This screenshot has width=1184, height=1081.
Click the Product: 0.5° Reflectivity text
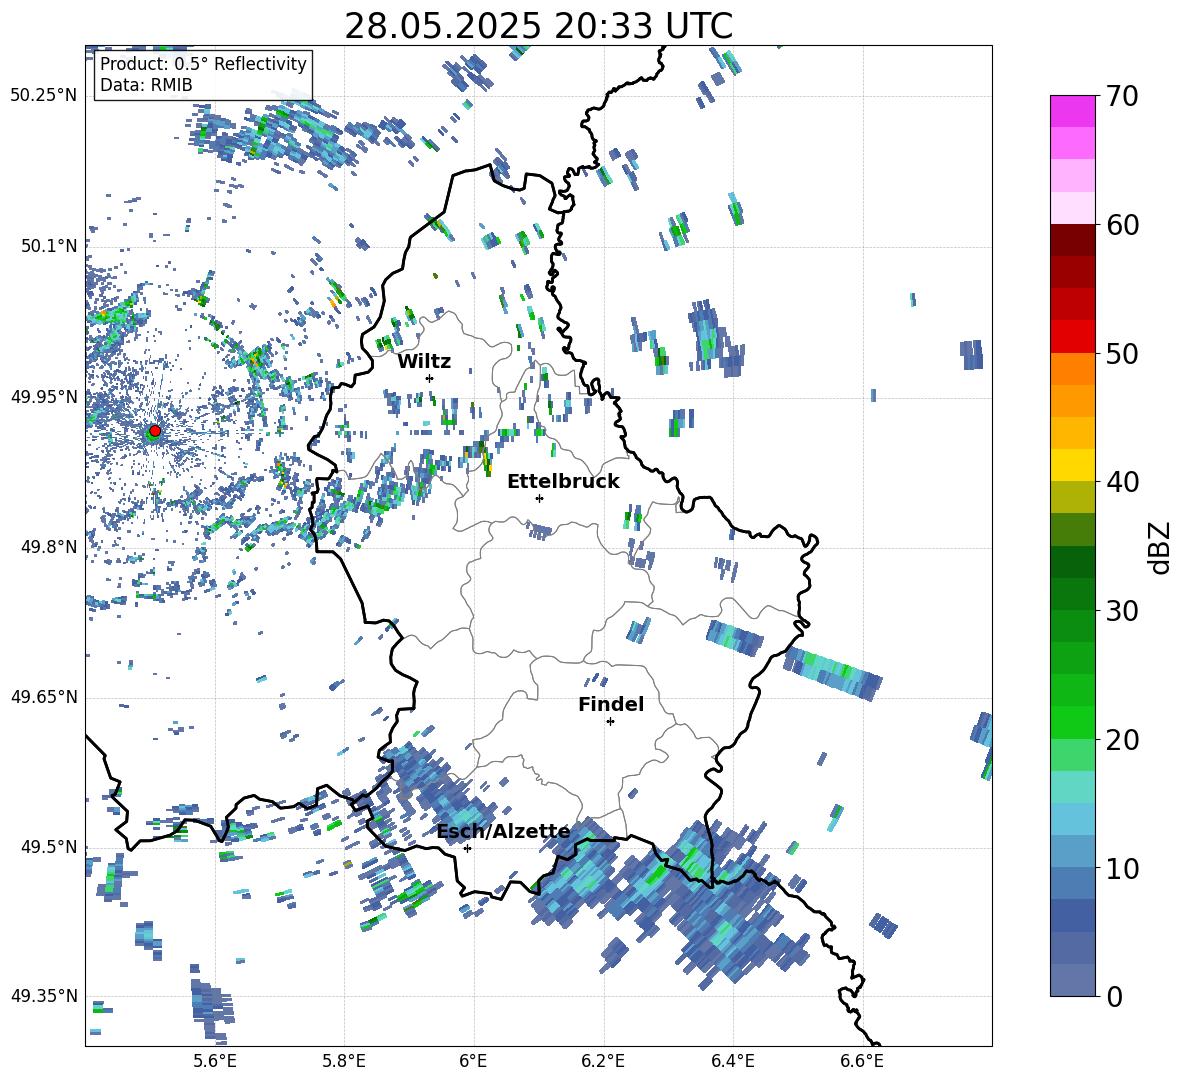(203, 64)
